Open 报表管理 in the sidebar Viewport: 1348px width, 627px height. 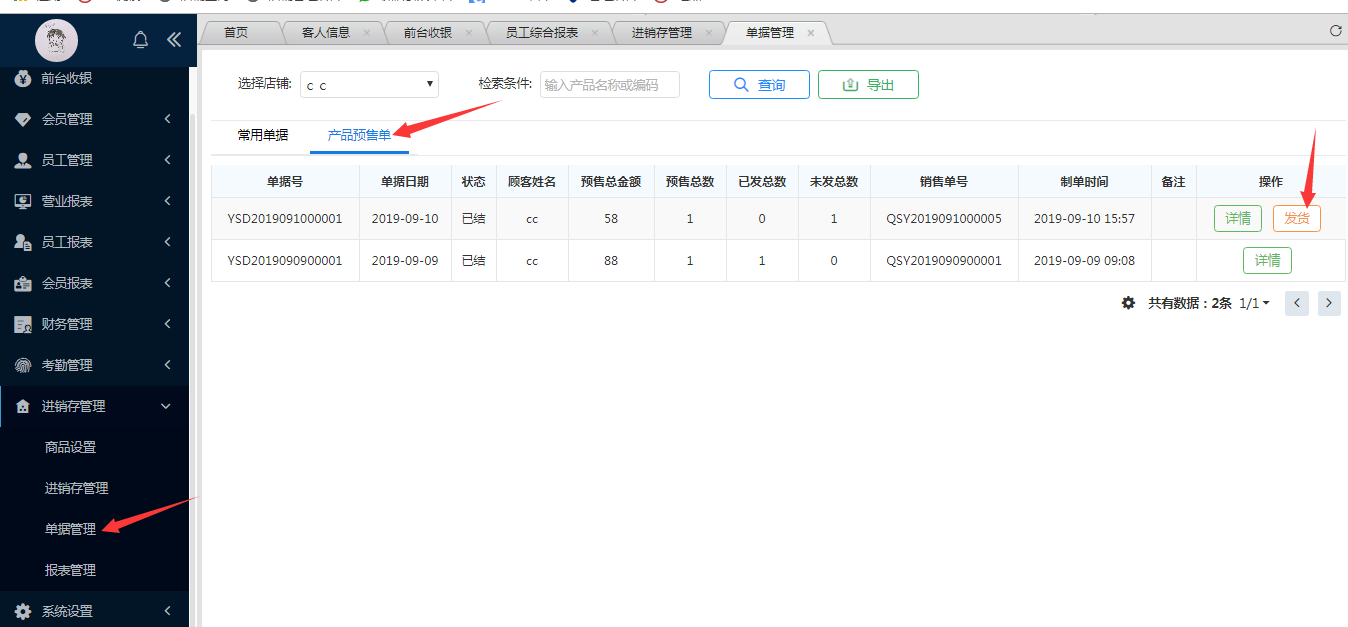coord(70,570)
